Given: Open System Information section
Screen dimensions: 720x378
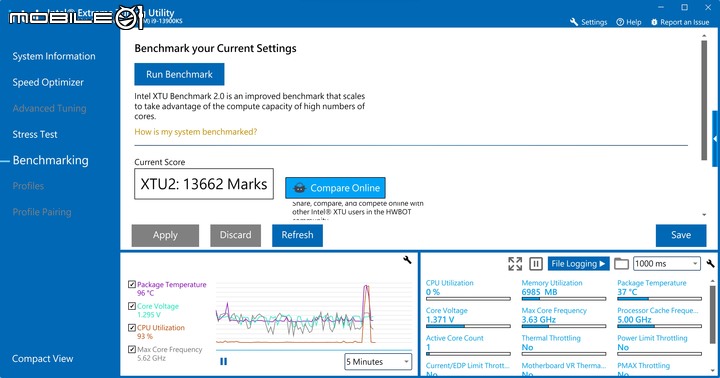Looking at the screenshot, I should click(x=54, y=56).
